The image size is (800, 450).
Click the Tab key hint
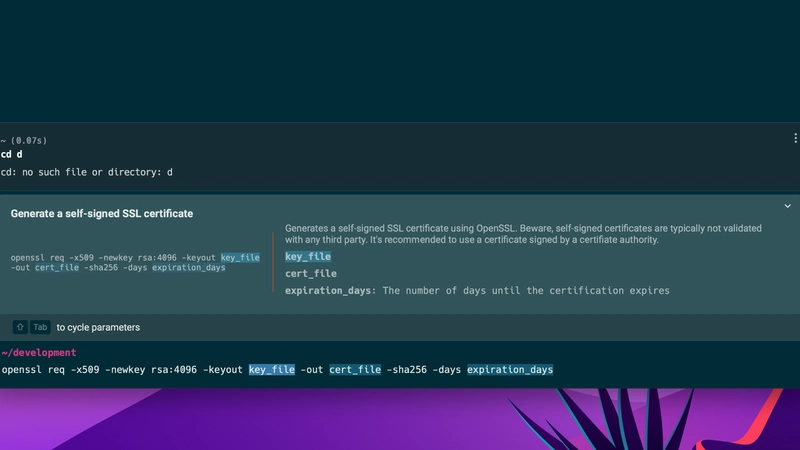click(40, 327)
